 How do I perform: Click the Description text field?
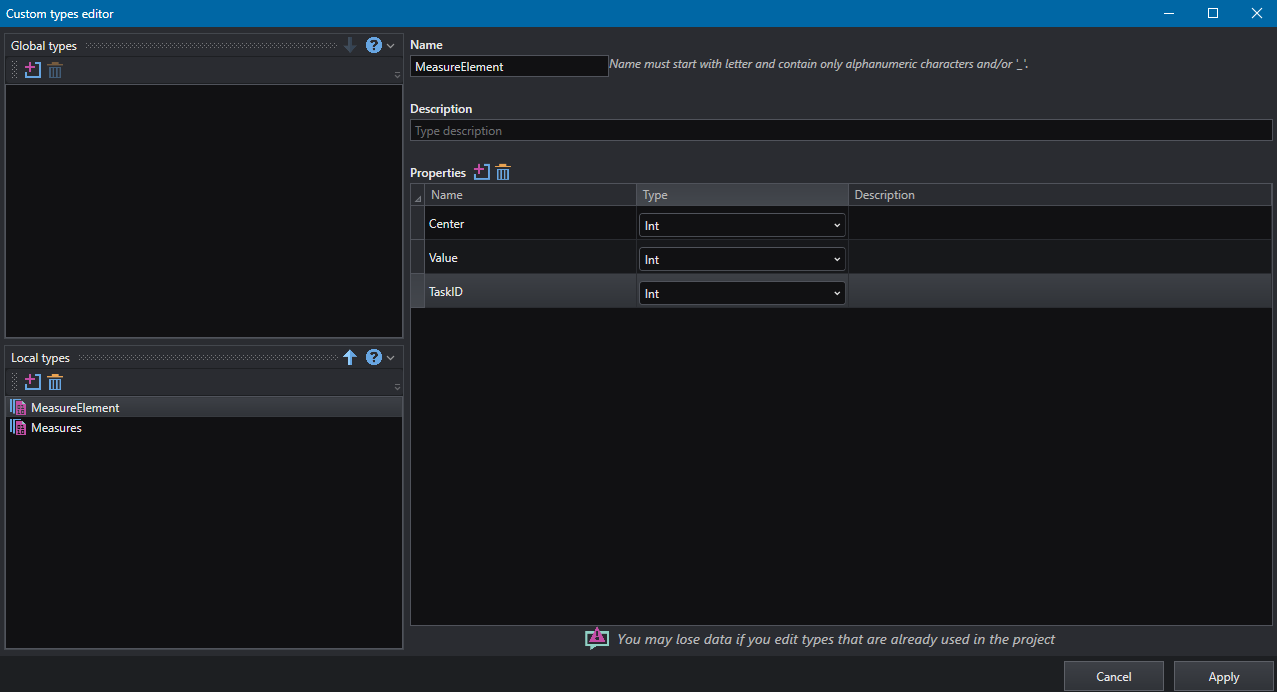(841, 131)
